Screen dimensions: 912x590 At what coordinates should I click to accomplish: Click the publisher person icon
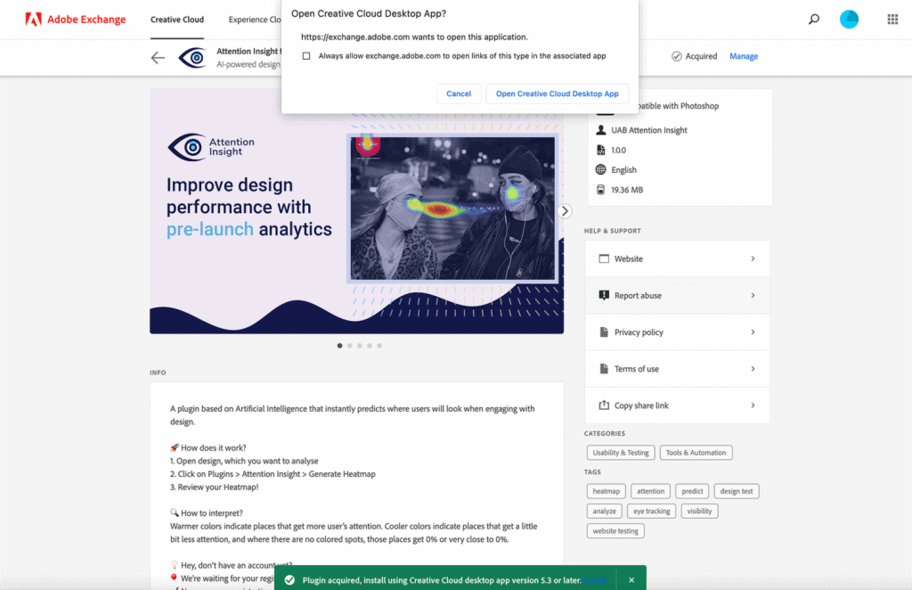click(601, 130)
